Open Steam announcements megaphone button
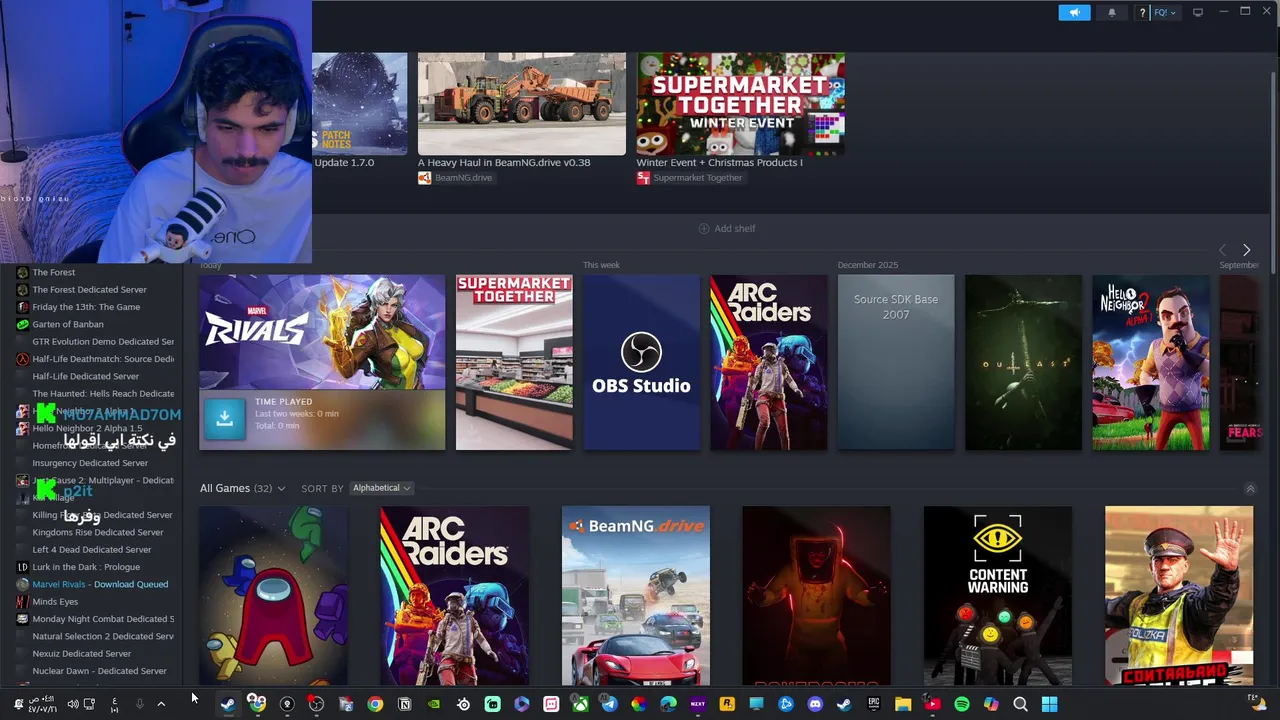The height and width of the screenshot is (720, 1280). [1074, 12]
